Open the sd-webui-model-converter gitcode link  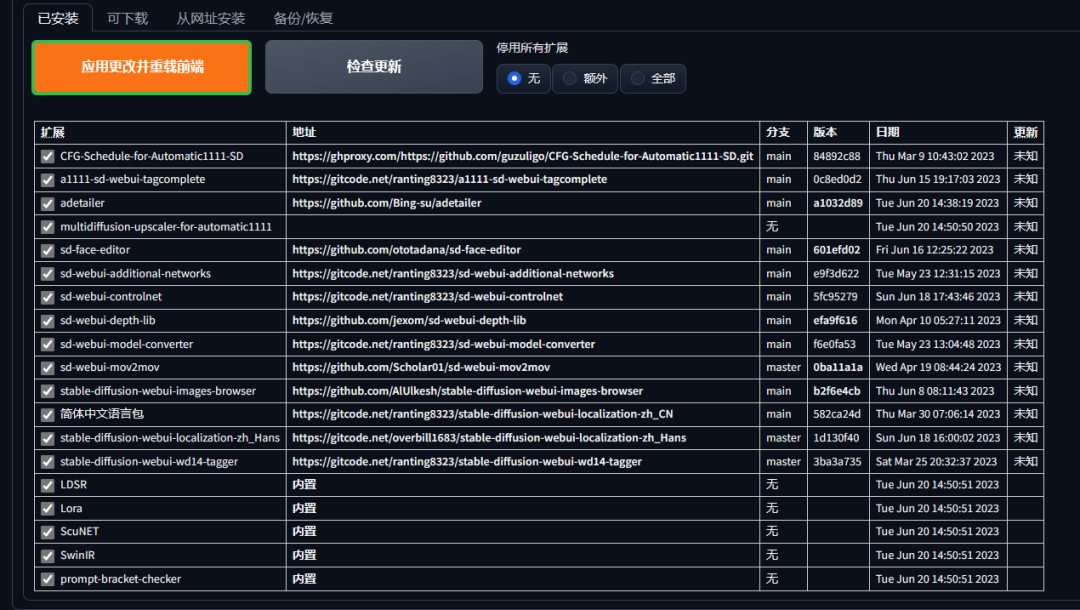tap(444, 344)
